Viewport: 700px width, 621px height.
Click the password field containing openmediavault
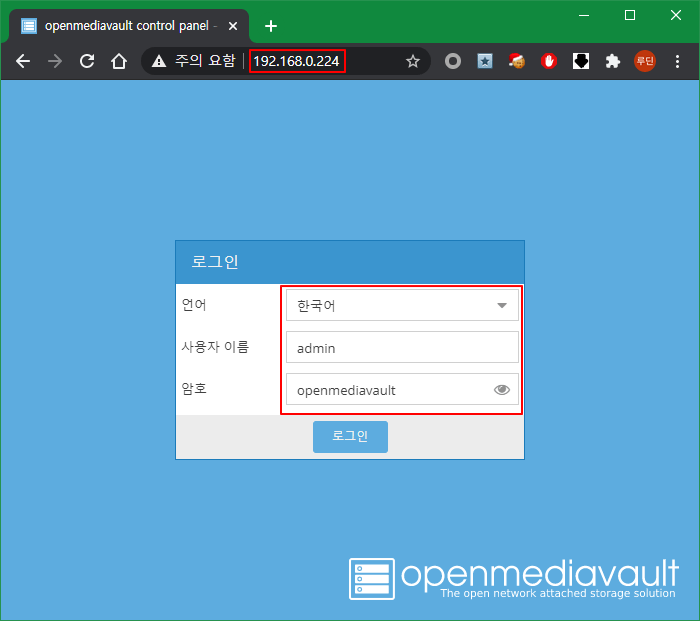click(x=402, y=390)
